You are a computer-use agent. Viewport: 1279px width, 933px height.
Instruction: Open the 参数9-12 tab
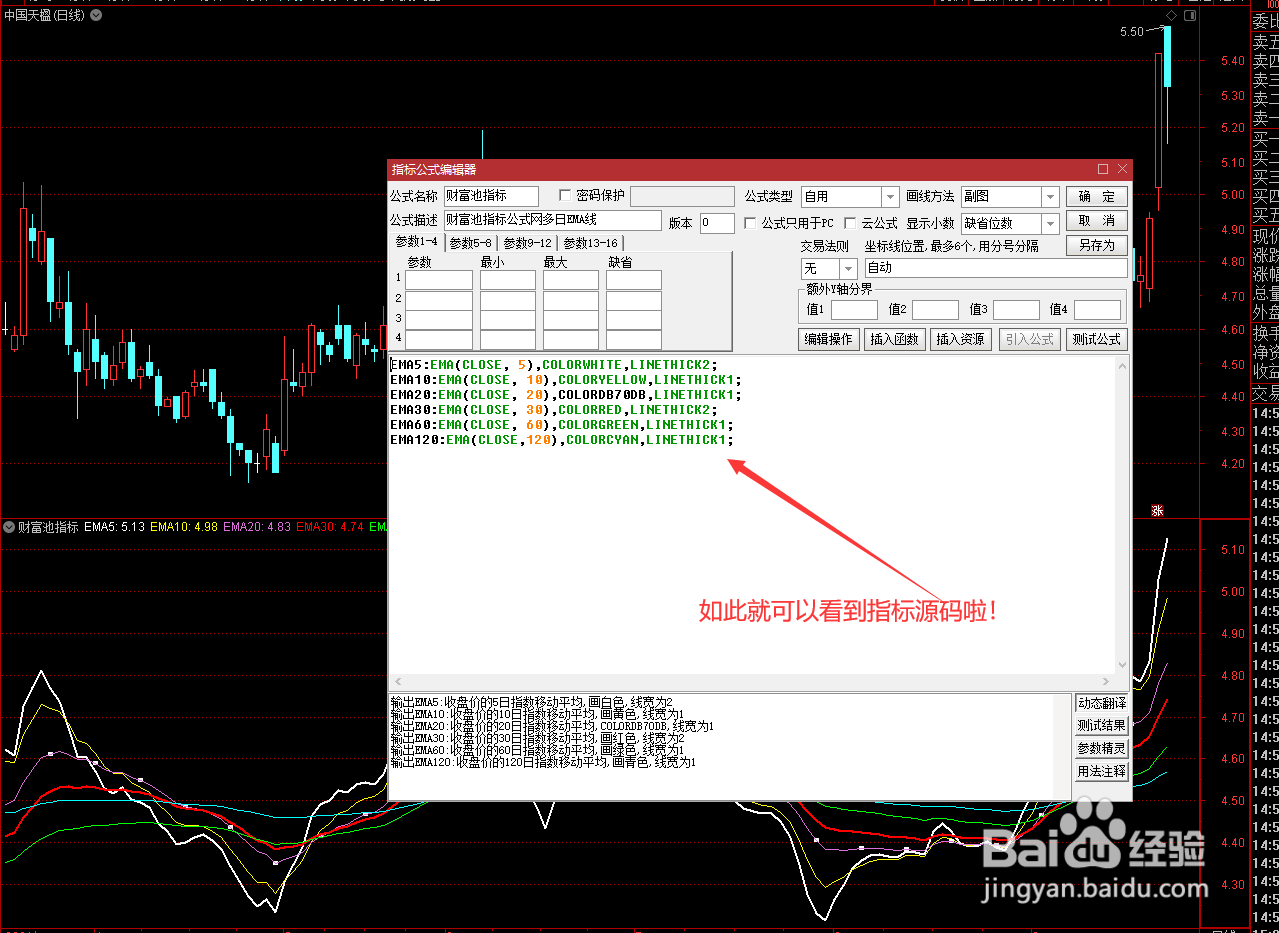pyautogui.click(x=527, y=243)
